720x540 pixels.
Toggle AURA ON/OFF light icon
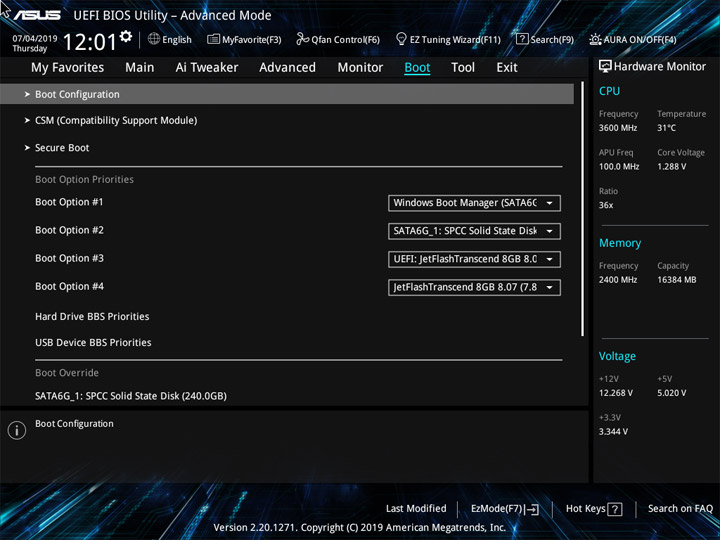coord(595,39)
